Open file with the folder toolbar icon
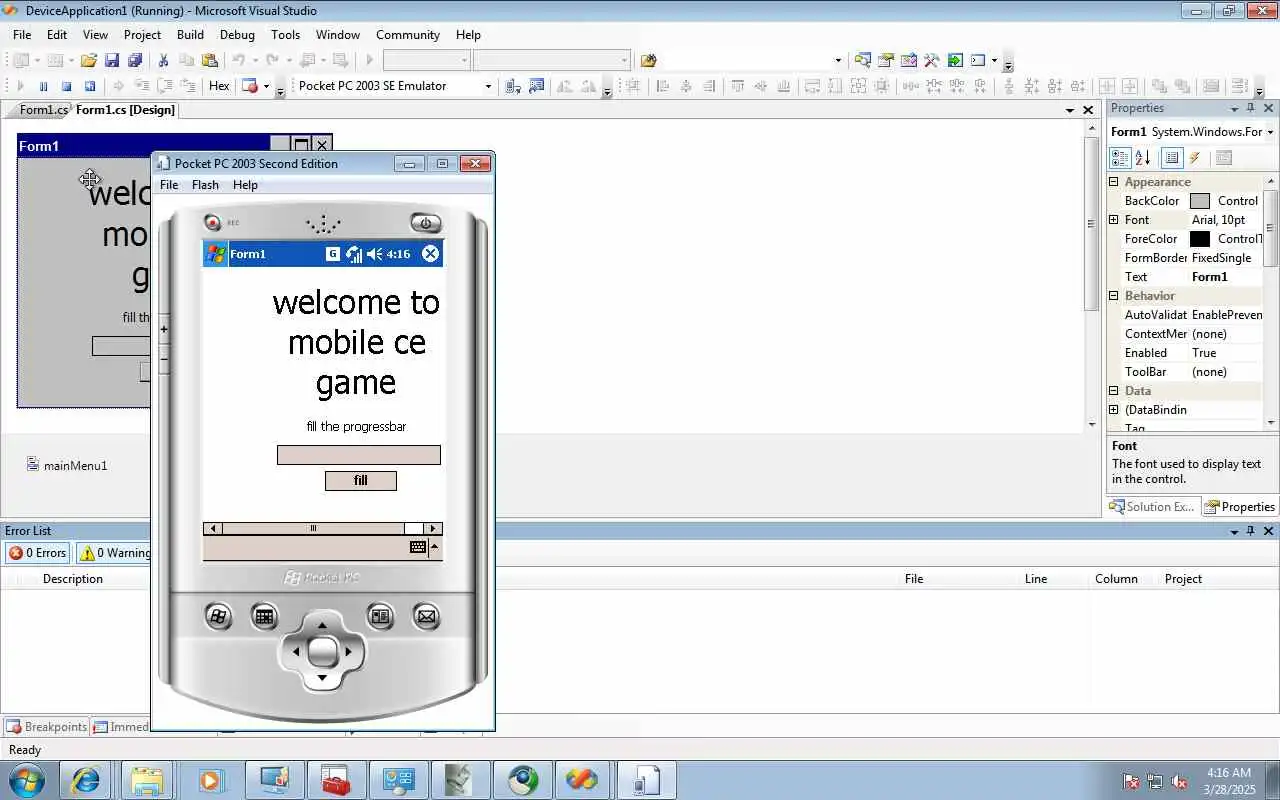Image resolution: width=1280 pixels, height=800 pixels. tap(89, 60)
